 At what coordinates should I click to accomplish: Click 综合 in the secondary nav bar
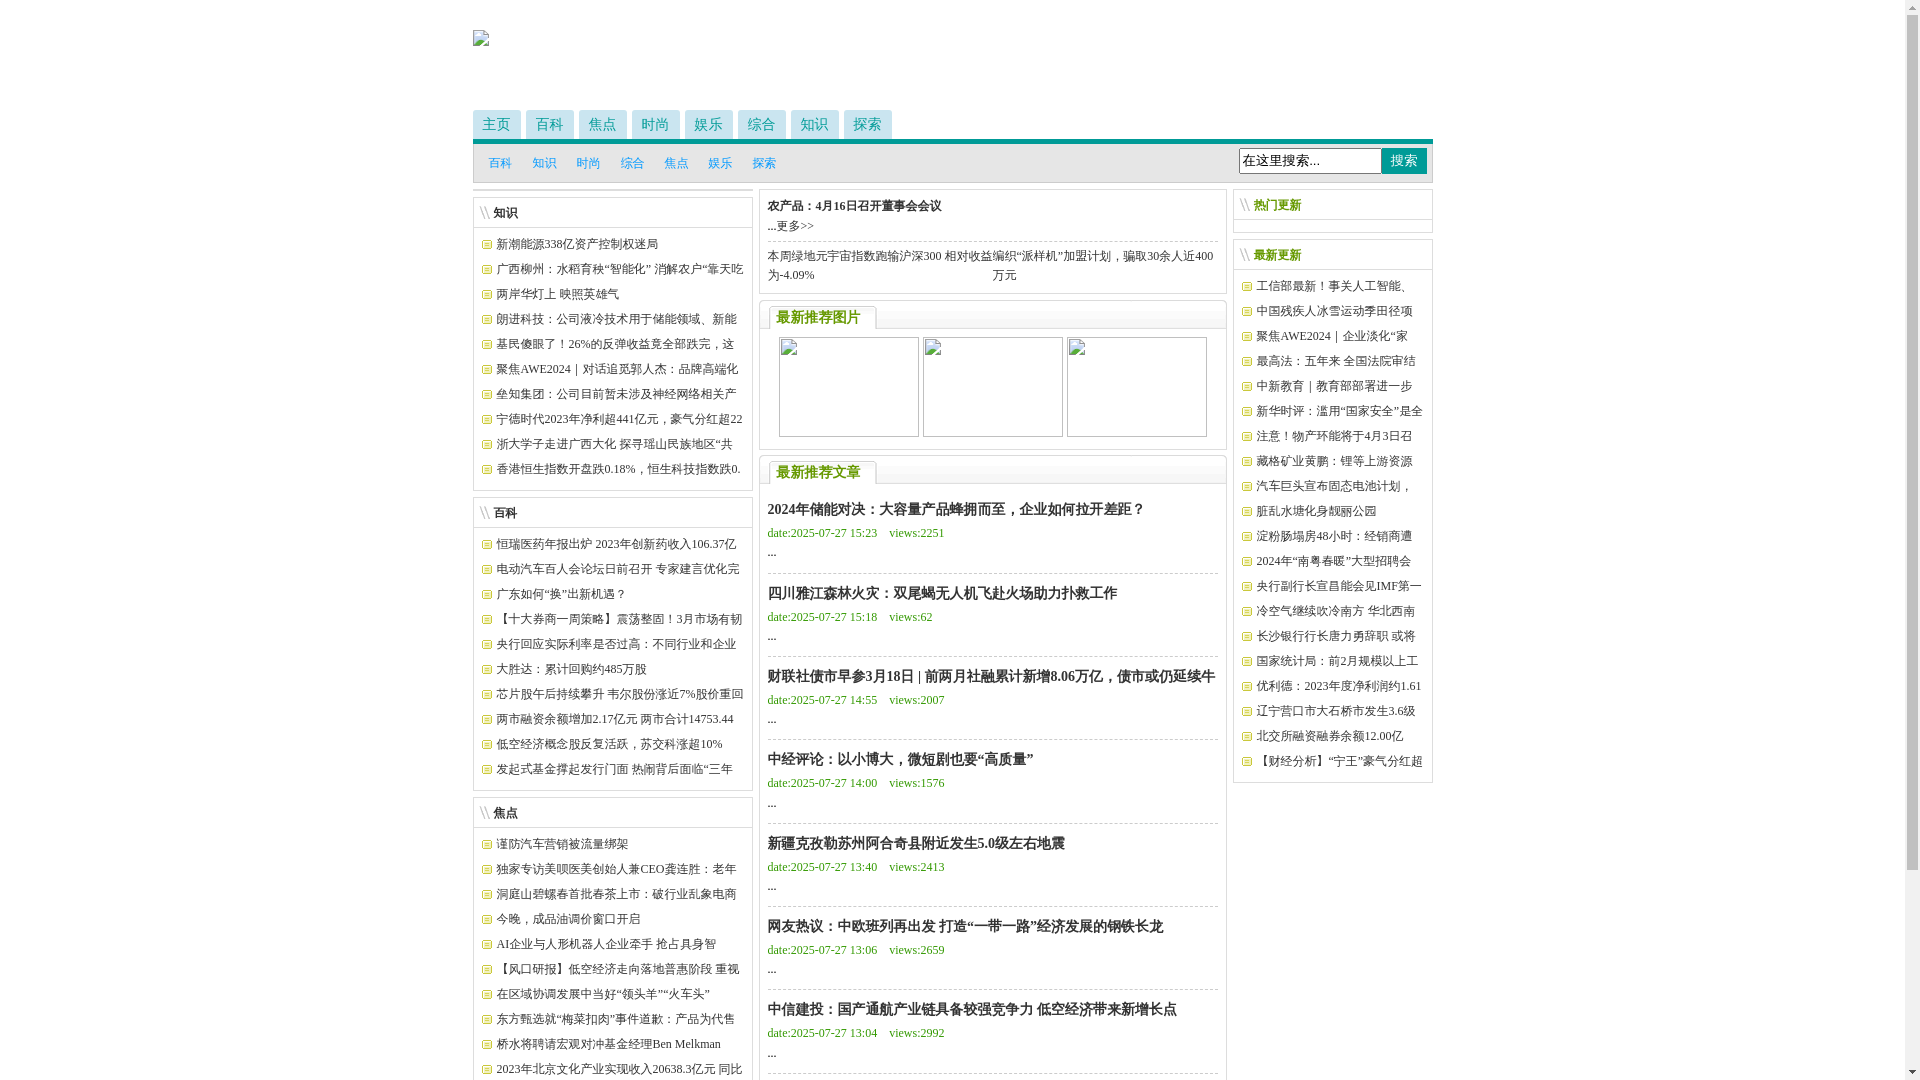pos(632,163)
